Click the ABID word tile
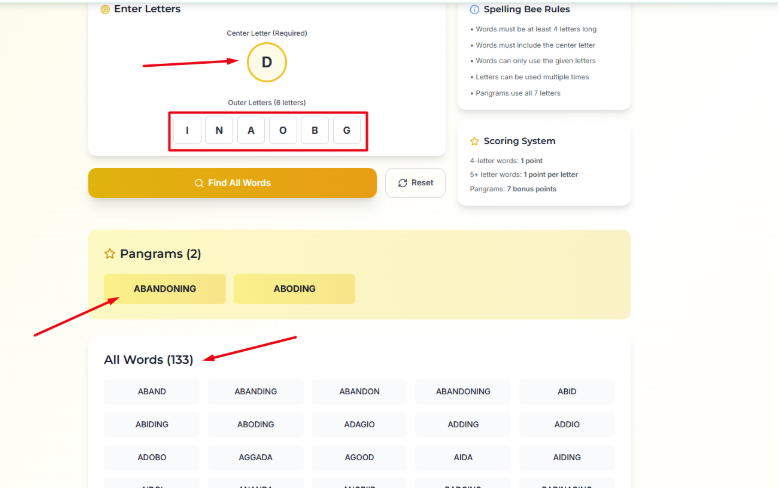Image resolution: width=779 pixels, height=488 pixels. [567, 392]
